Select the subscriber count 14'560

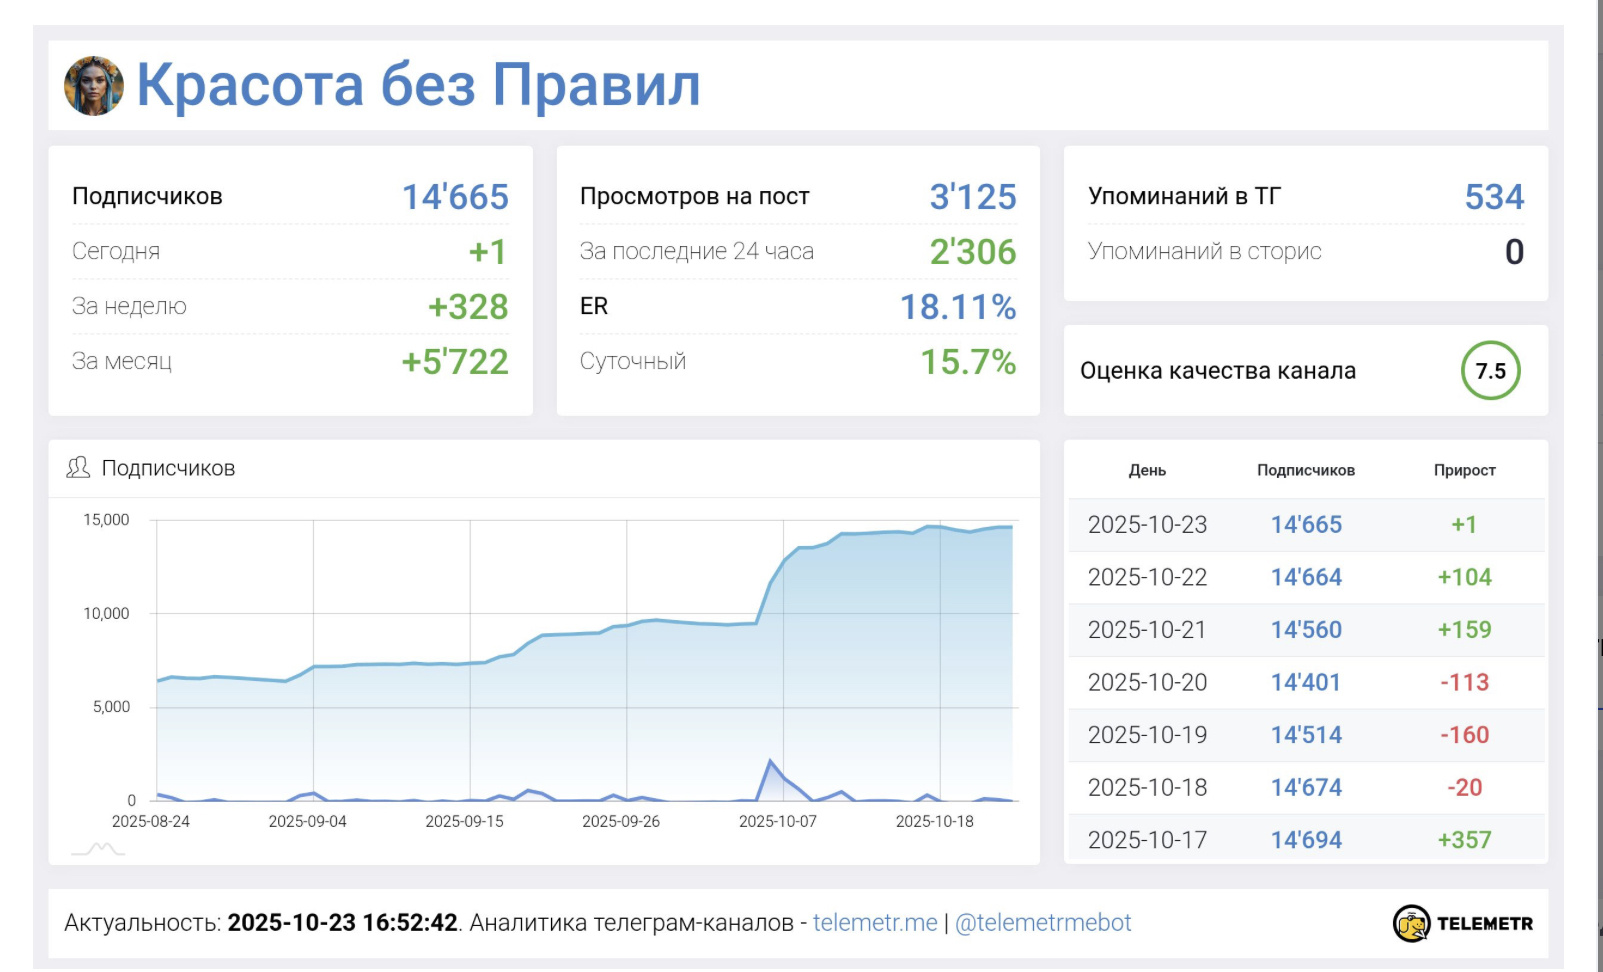[1306, 630]
